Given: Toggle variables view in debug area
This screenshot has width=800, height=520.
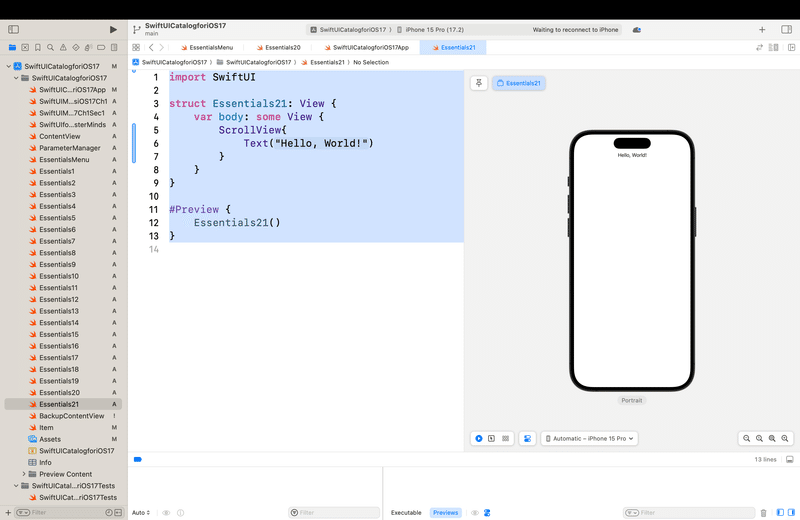Looking at the screenshot, I should [780, 513].
